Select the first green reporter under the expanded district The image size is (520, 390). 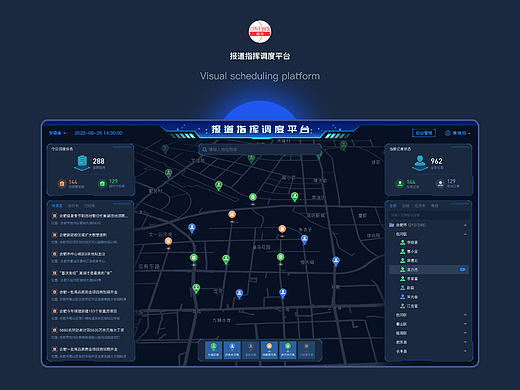point(409,242)
